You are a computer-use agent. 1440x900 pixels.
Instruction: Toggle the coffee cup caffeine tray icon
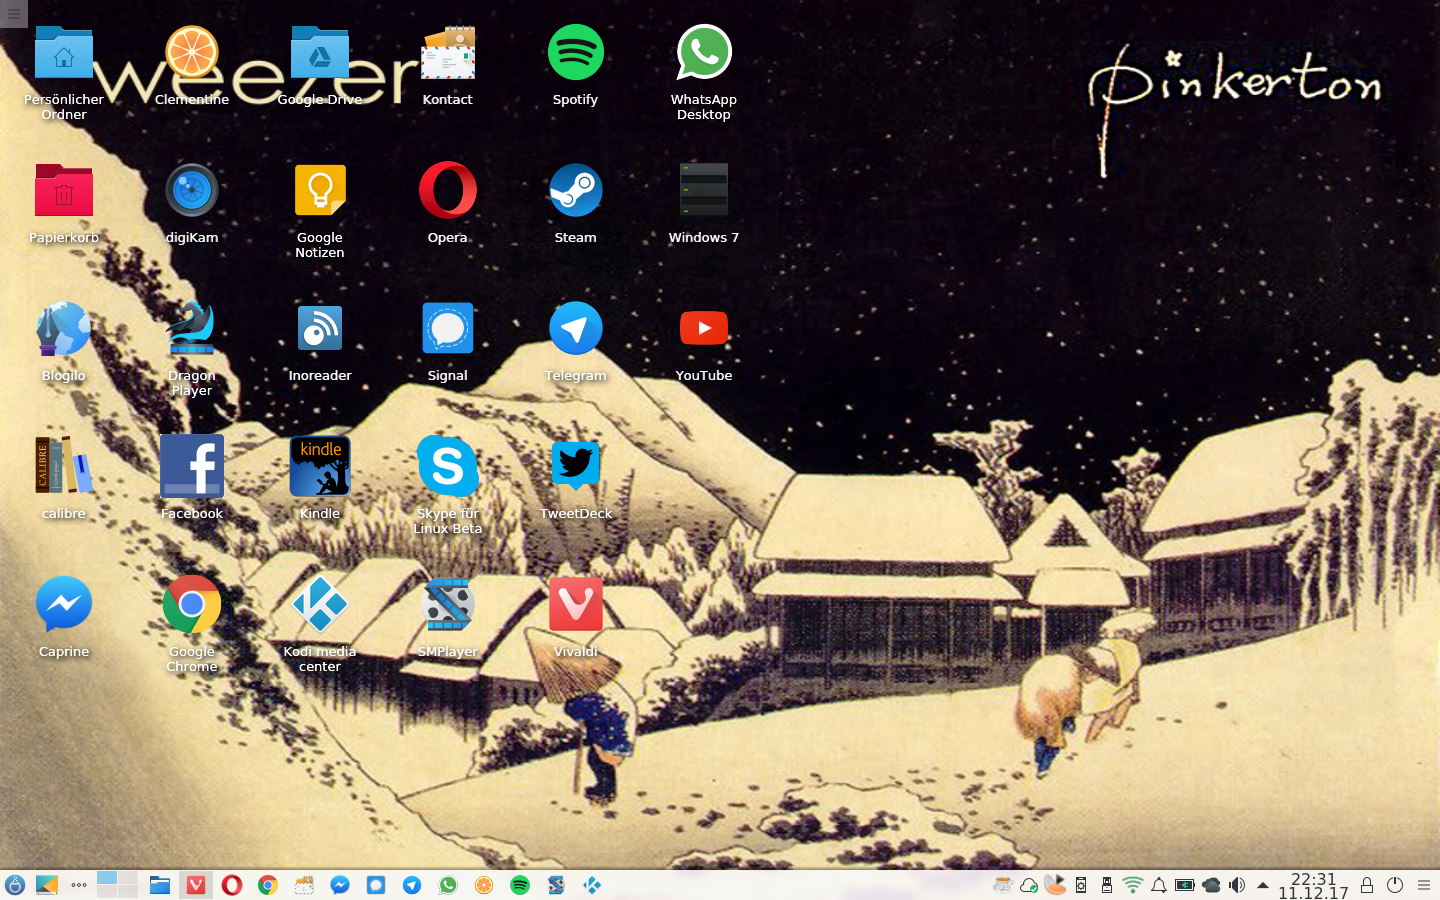[1003, 885]
